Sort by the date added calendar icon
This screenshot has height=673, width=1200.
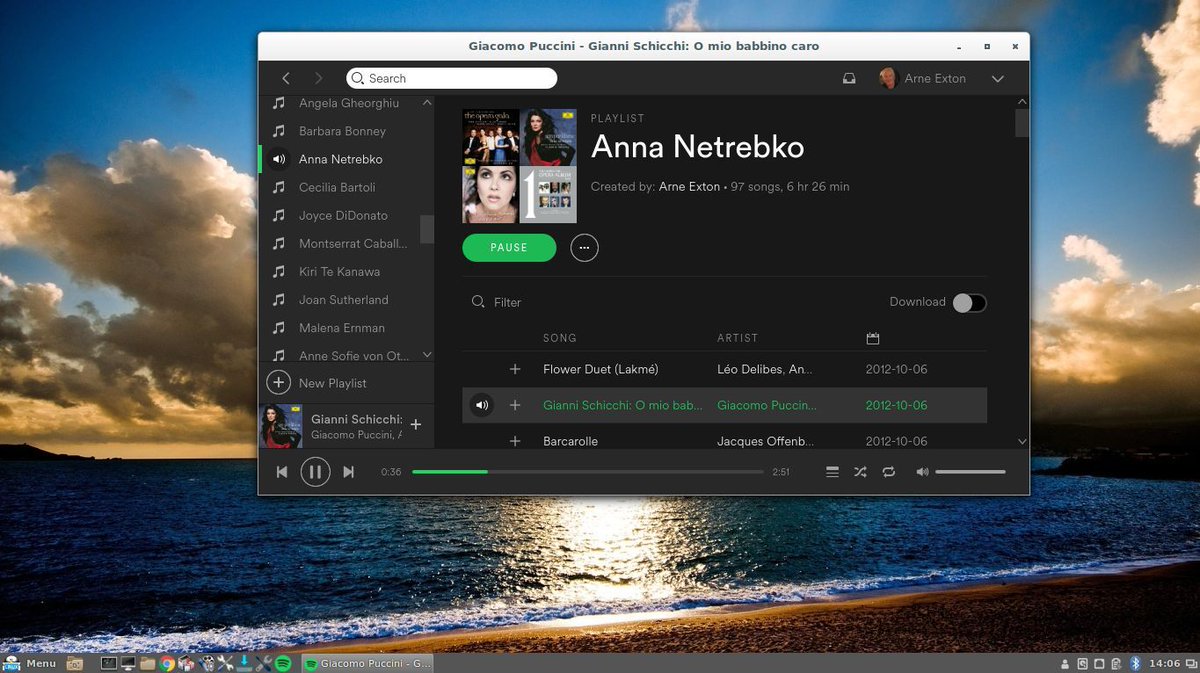872,338
